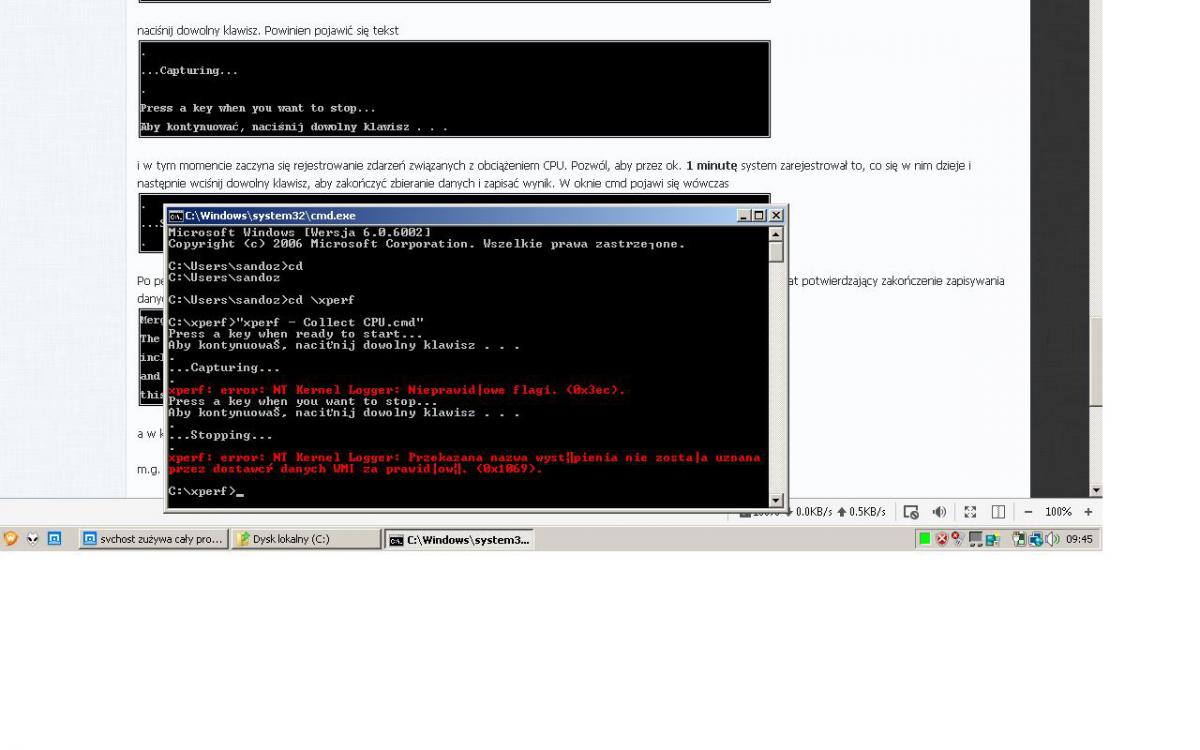Viewport: 1200px width, 750px height.
Task: Close the cmd.exe window
Action: click(x=776, y=215)
